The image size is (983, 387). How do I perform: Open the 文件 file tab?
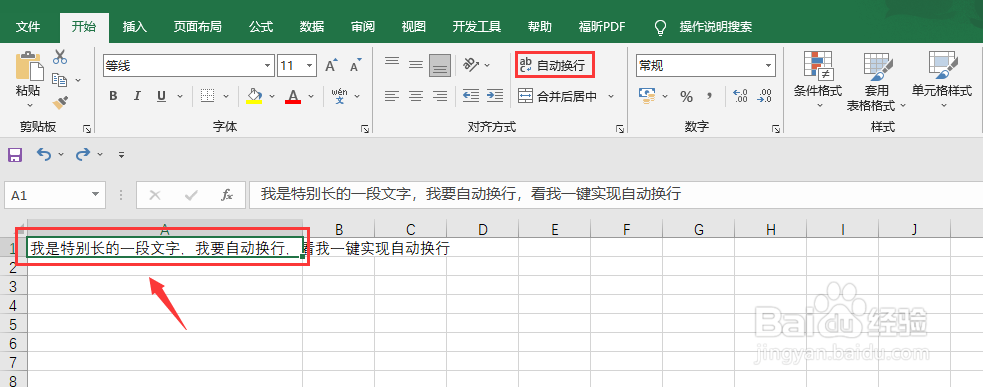point(28,27)
